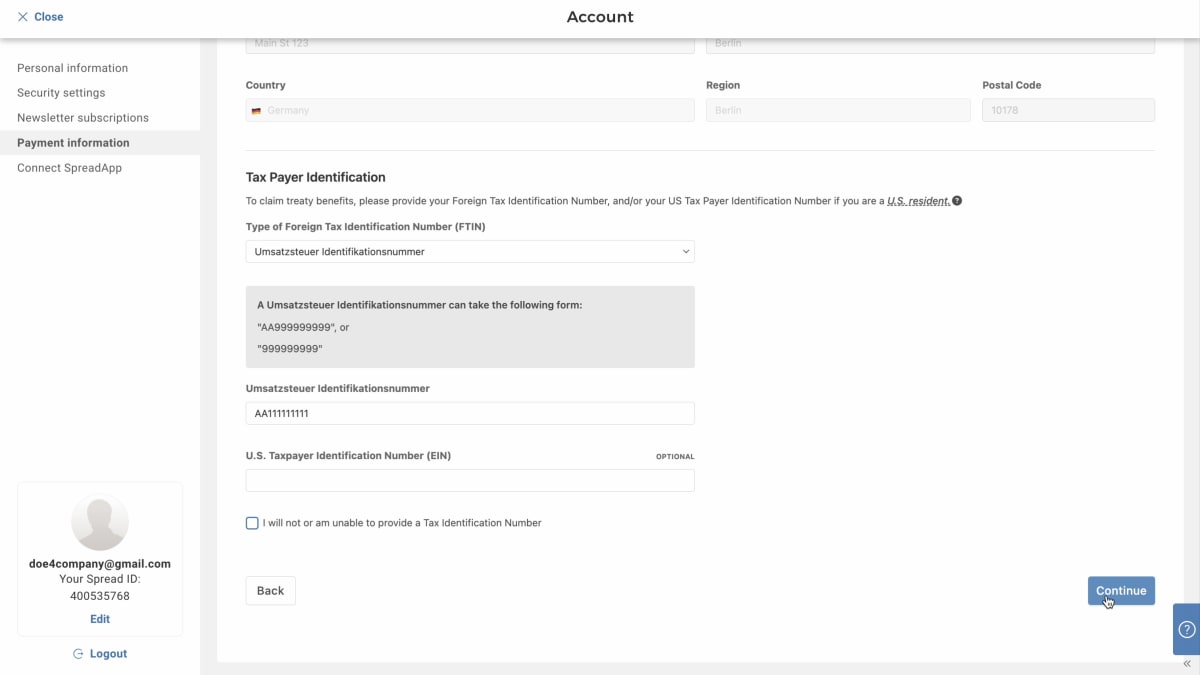Click the Postal Code field showing 10178

tap(1068, 110)
